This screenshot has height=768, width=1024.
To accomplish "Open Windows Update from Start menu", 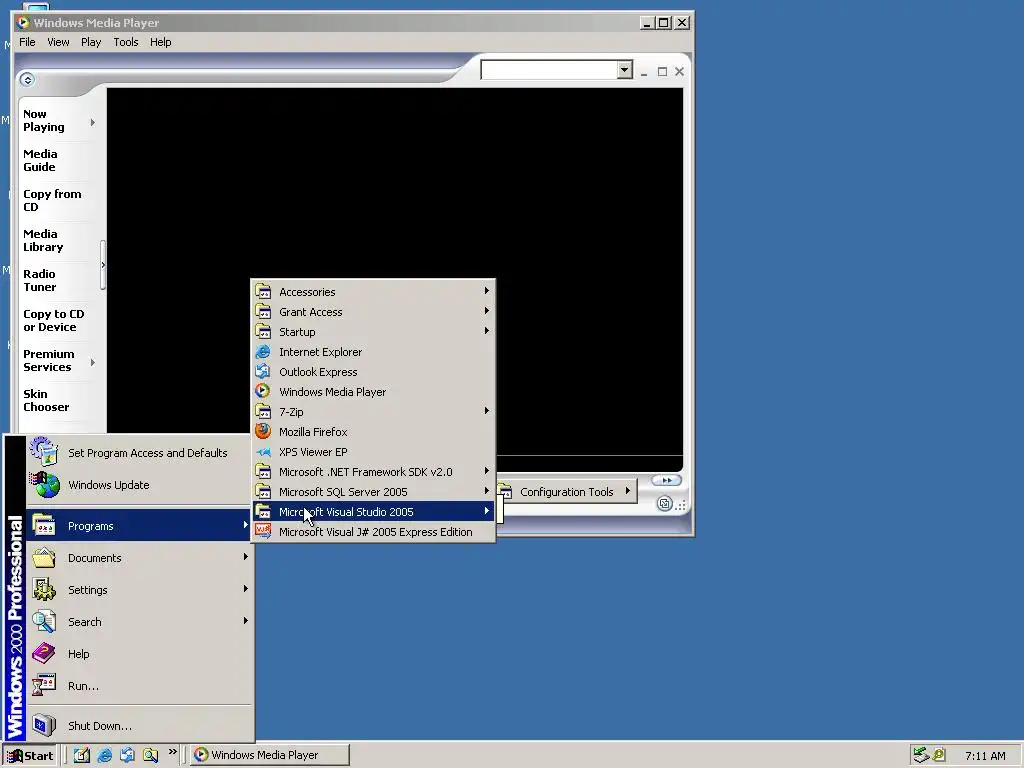I will [138, 485].
